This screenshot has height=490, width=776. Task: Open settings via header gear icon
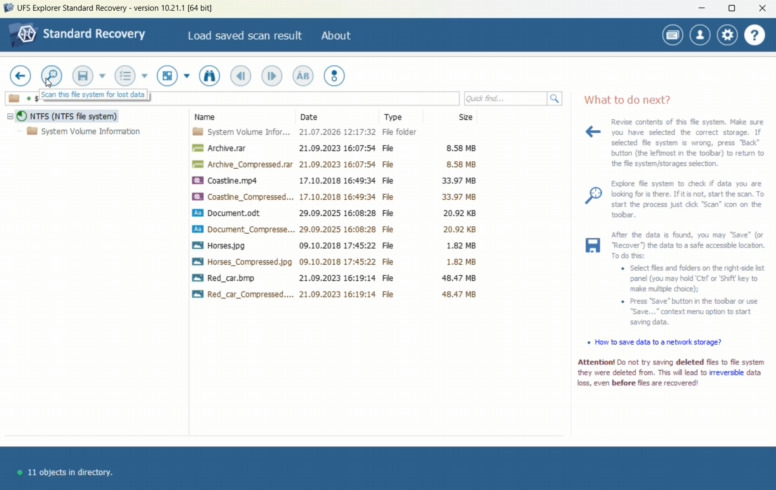[727, 35]
